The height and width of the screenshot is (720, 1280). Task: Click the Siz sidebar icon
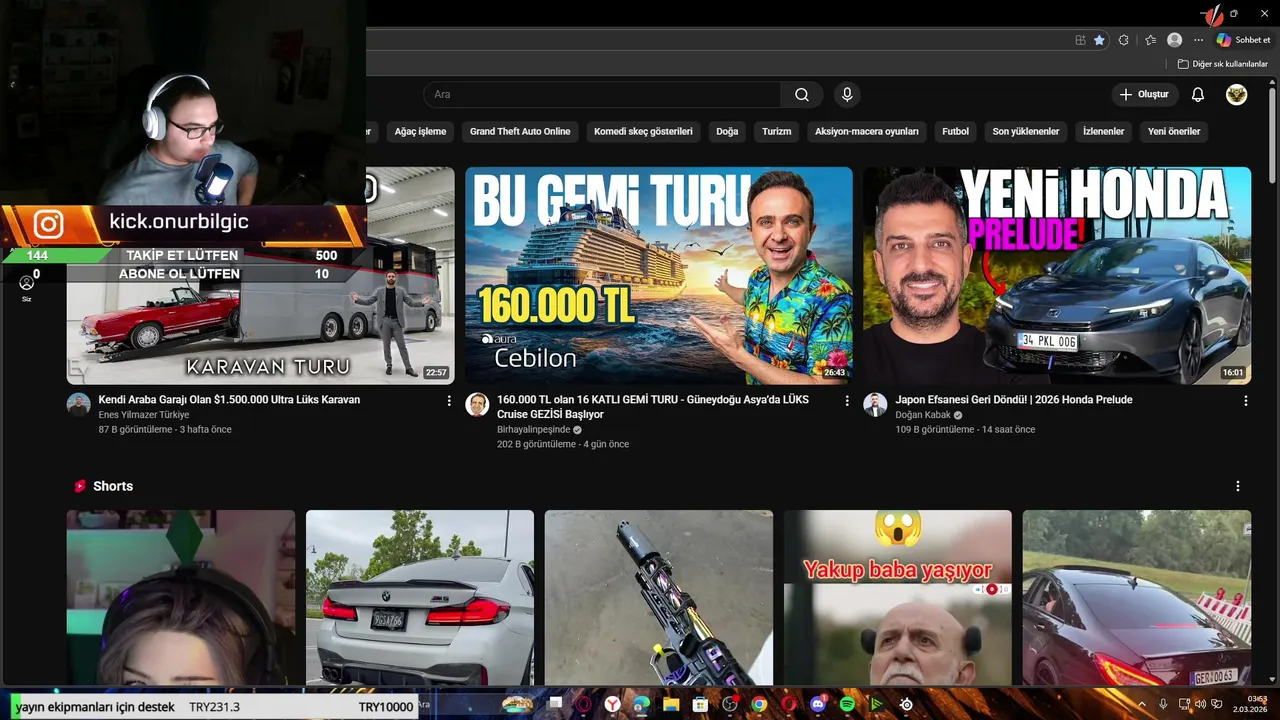27,288
